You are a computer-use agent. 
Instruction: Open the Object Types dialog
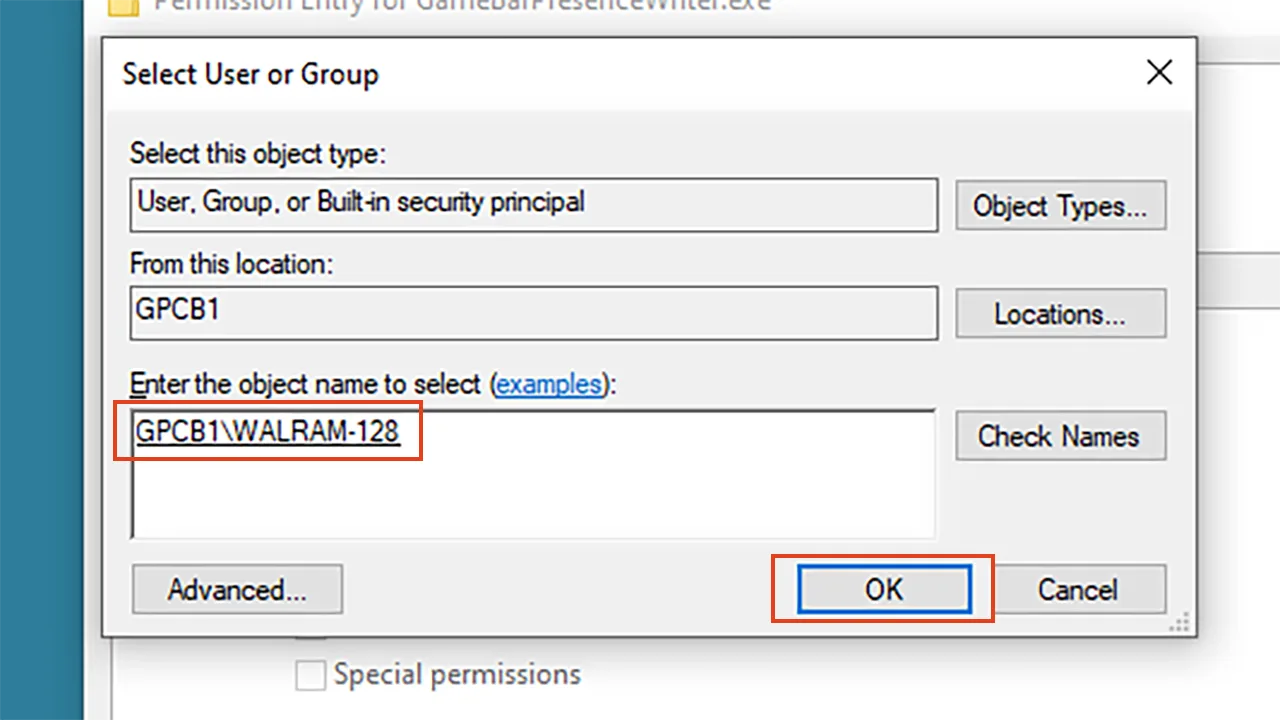[x=1060, y=206]
